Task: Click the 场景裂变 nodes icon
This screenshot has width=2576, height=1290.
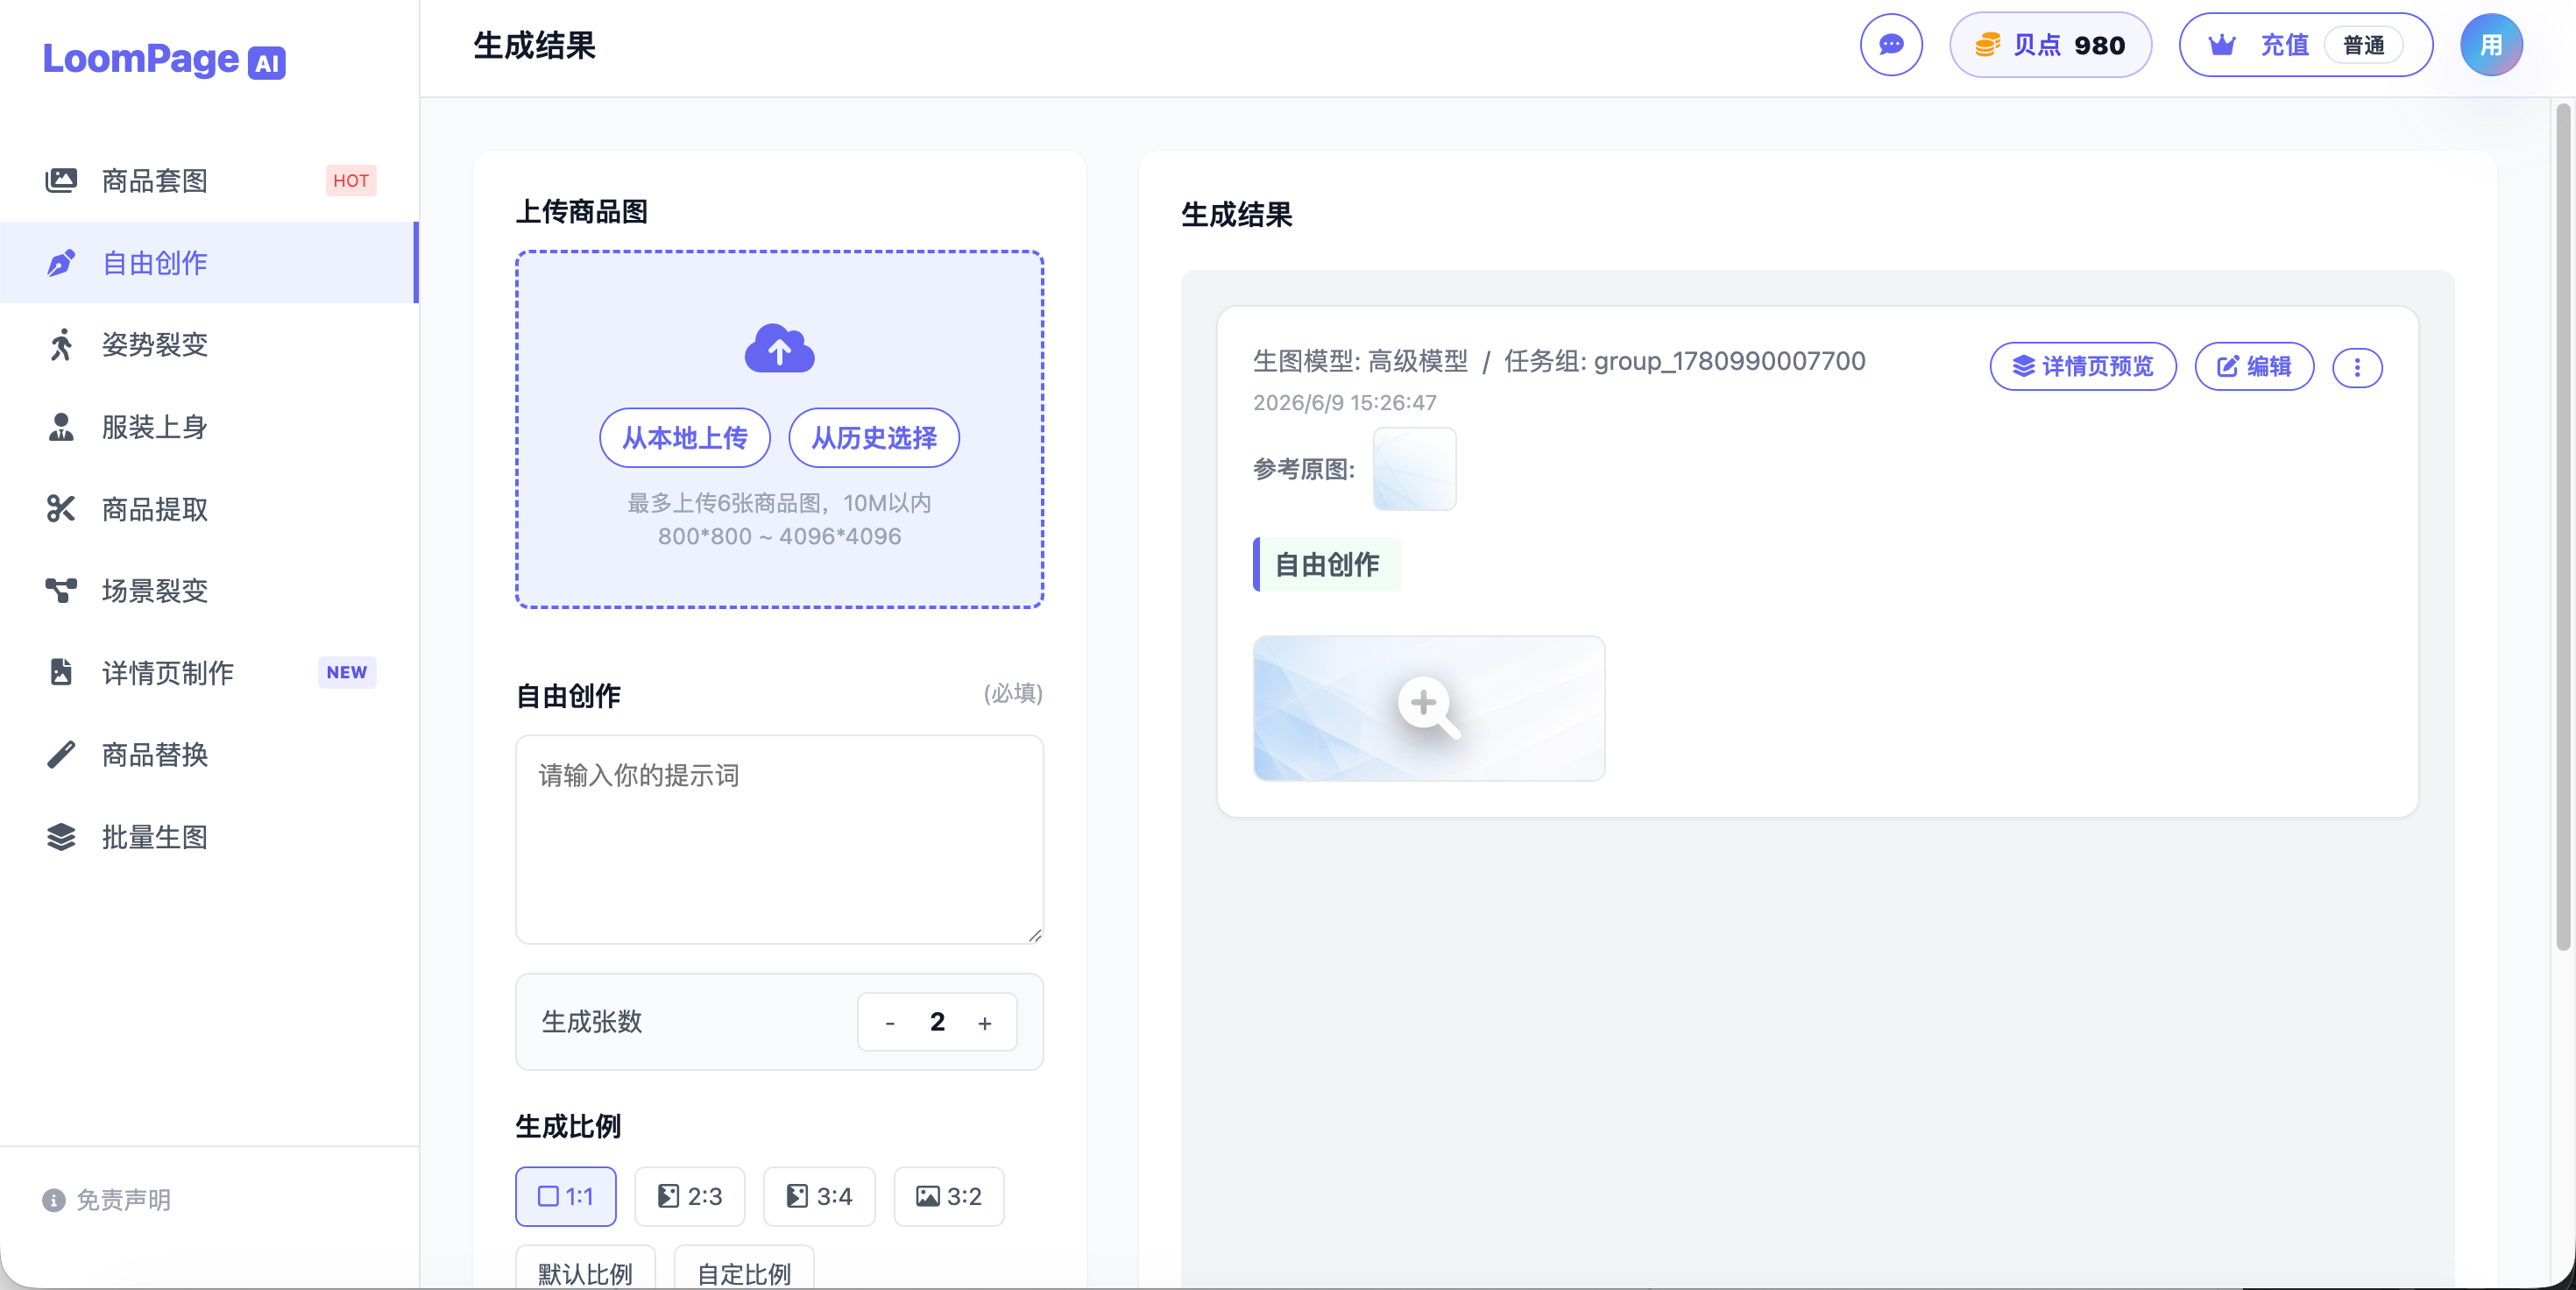Action: (61, 590)
